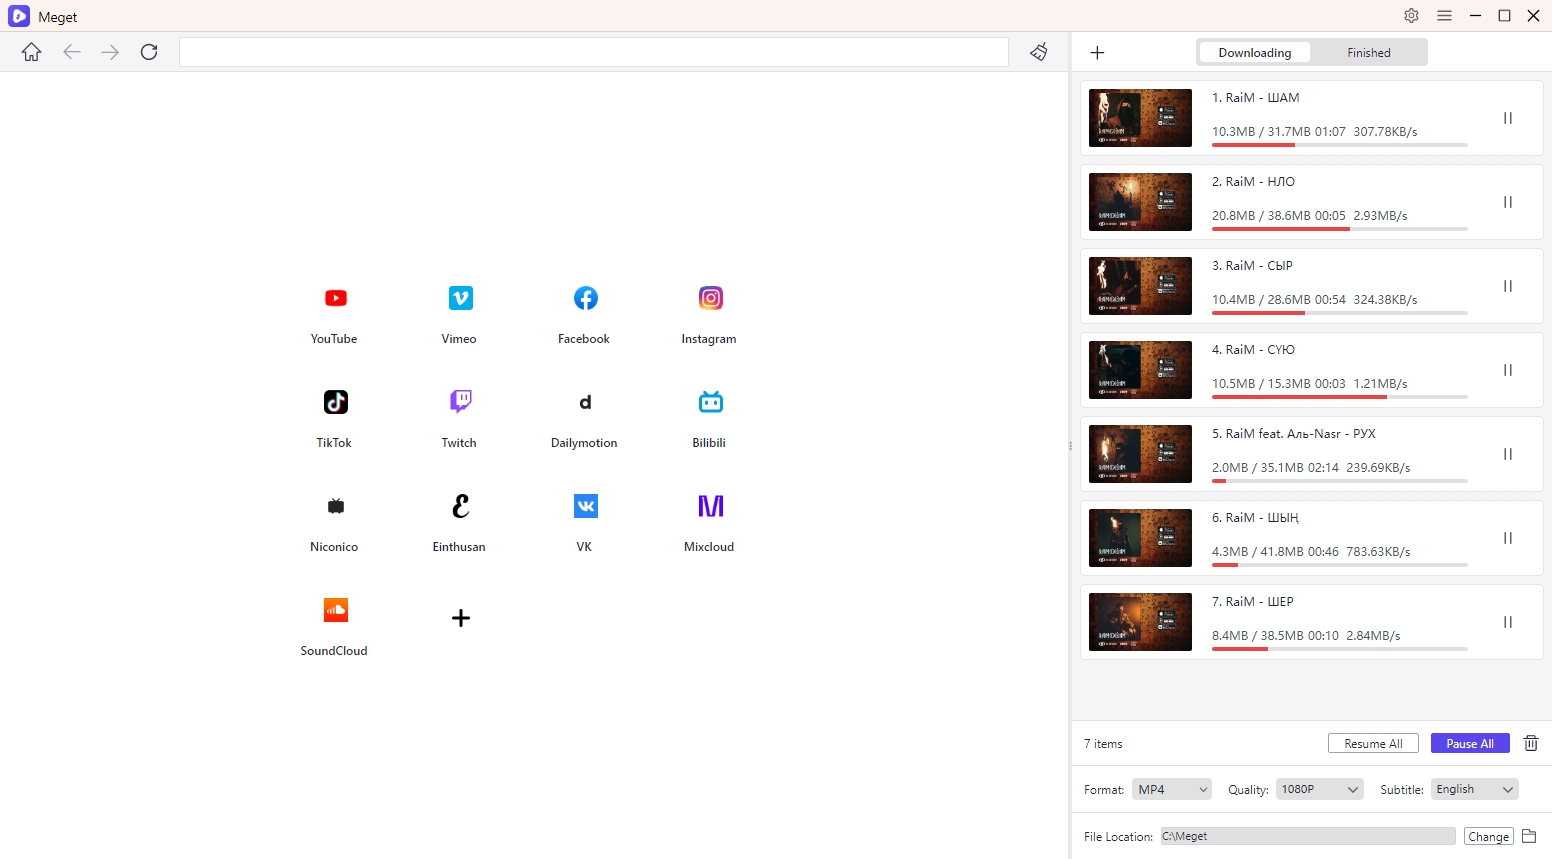The image size is (1552, 859).
Task: Pause download of RaiM - ШЕР
Action: click(x=1507, y=622)
